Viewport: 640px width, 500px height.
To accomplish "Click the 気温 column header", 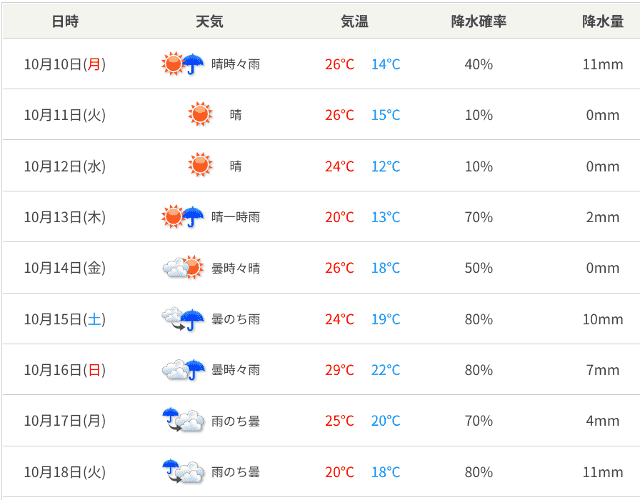I will 354,21.
